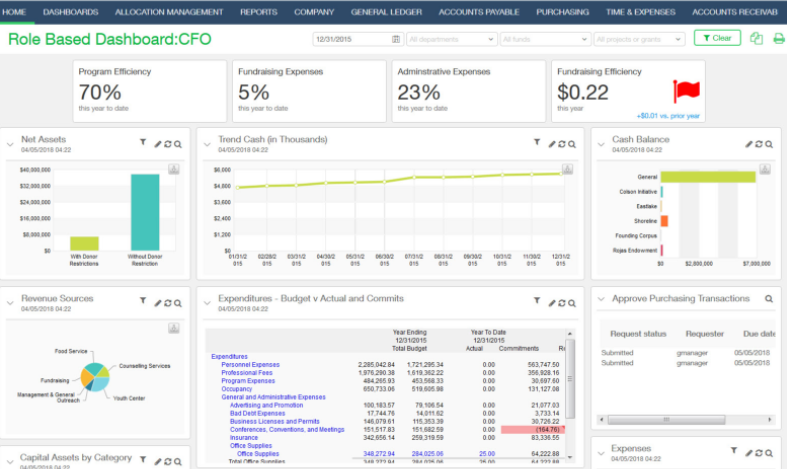Open the All funds dropdown

[545, 39]
